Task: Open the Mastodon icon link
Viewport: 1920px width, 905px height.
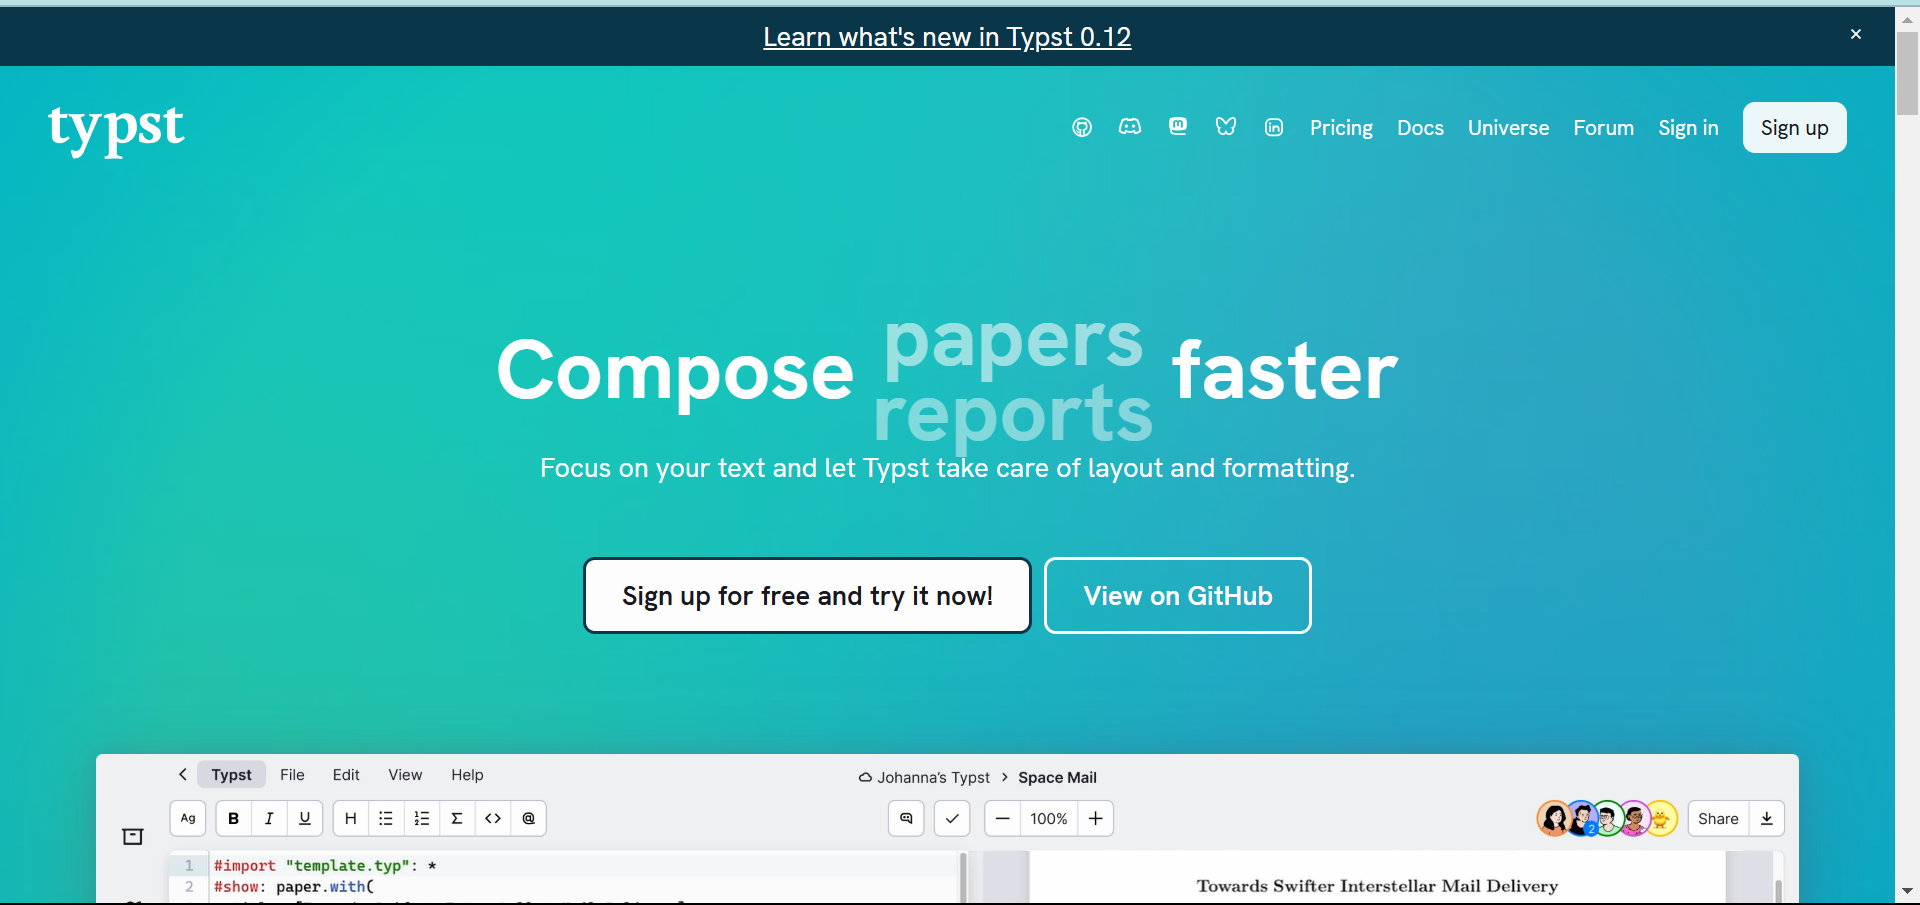Action: point(1178,127)
